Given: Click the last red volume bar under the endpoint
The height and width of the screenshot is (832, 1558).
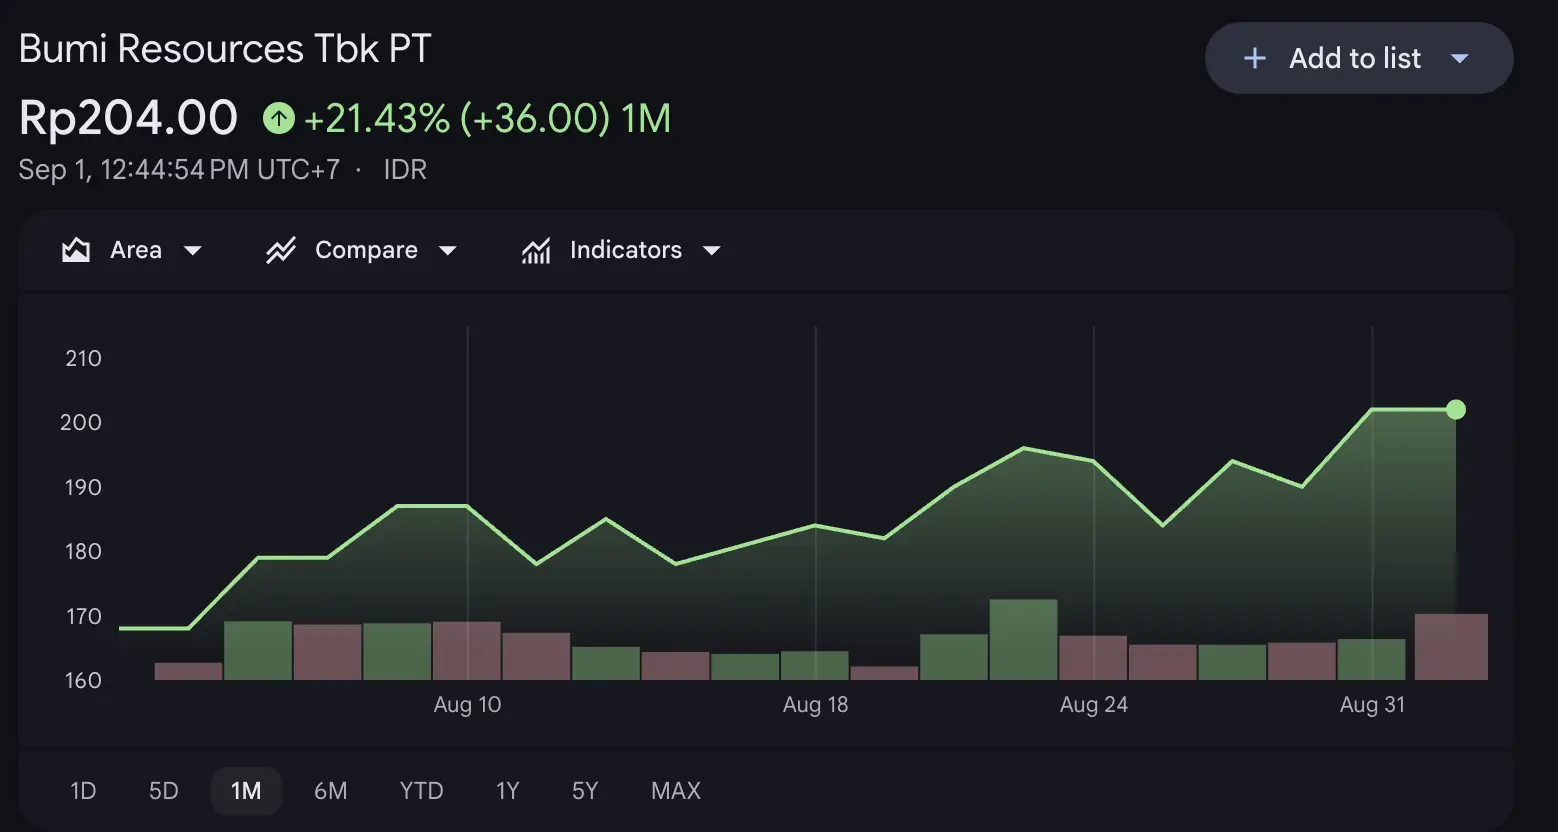Looking at the screenshot, I should coord(1451,647).
